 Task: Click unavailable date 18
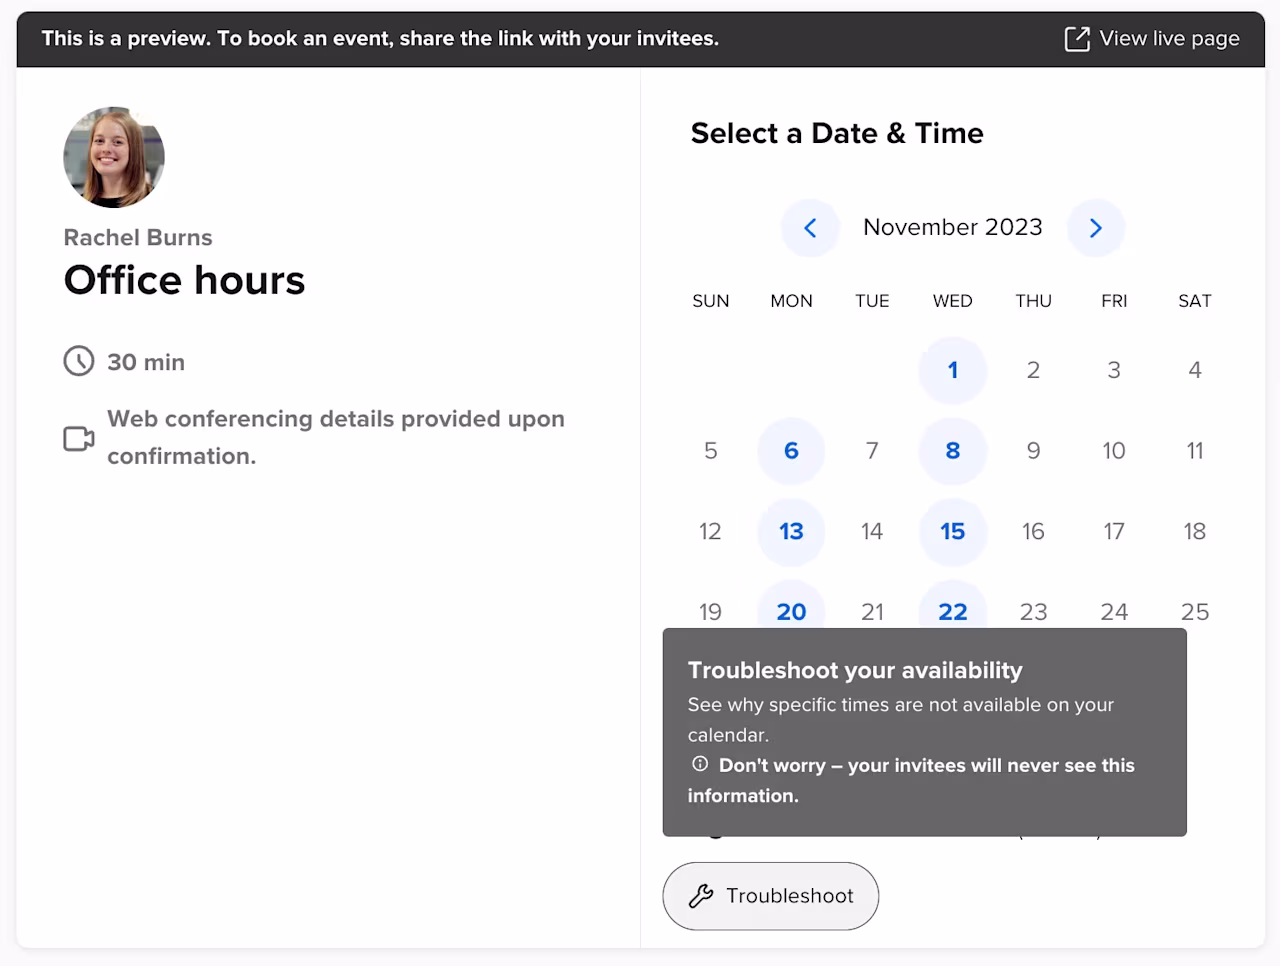click(x=1195, y=532)
